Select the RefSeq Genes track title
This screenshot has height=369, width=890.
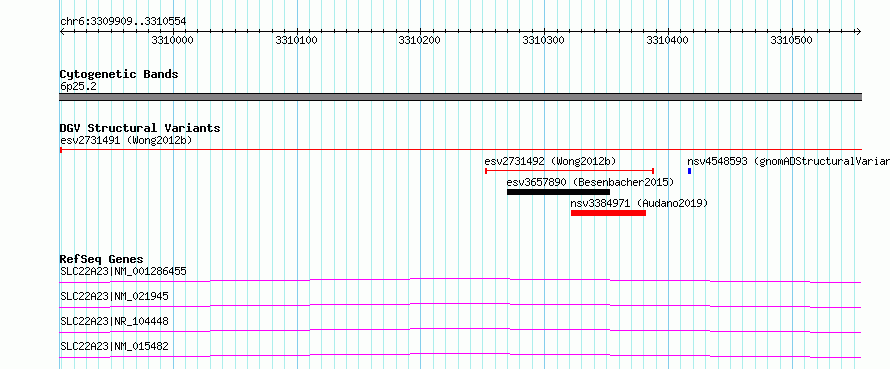click(102, 259)
